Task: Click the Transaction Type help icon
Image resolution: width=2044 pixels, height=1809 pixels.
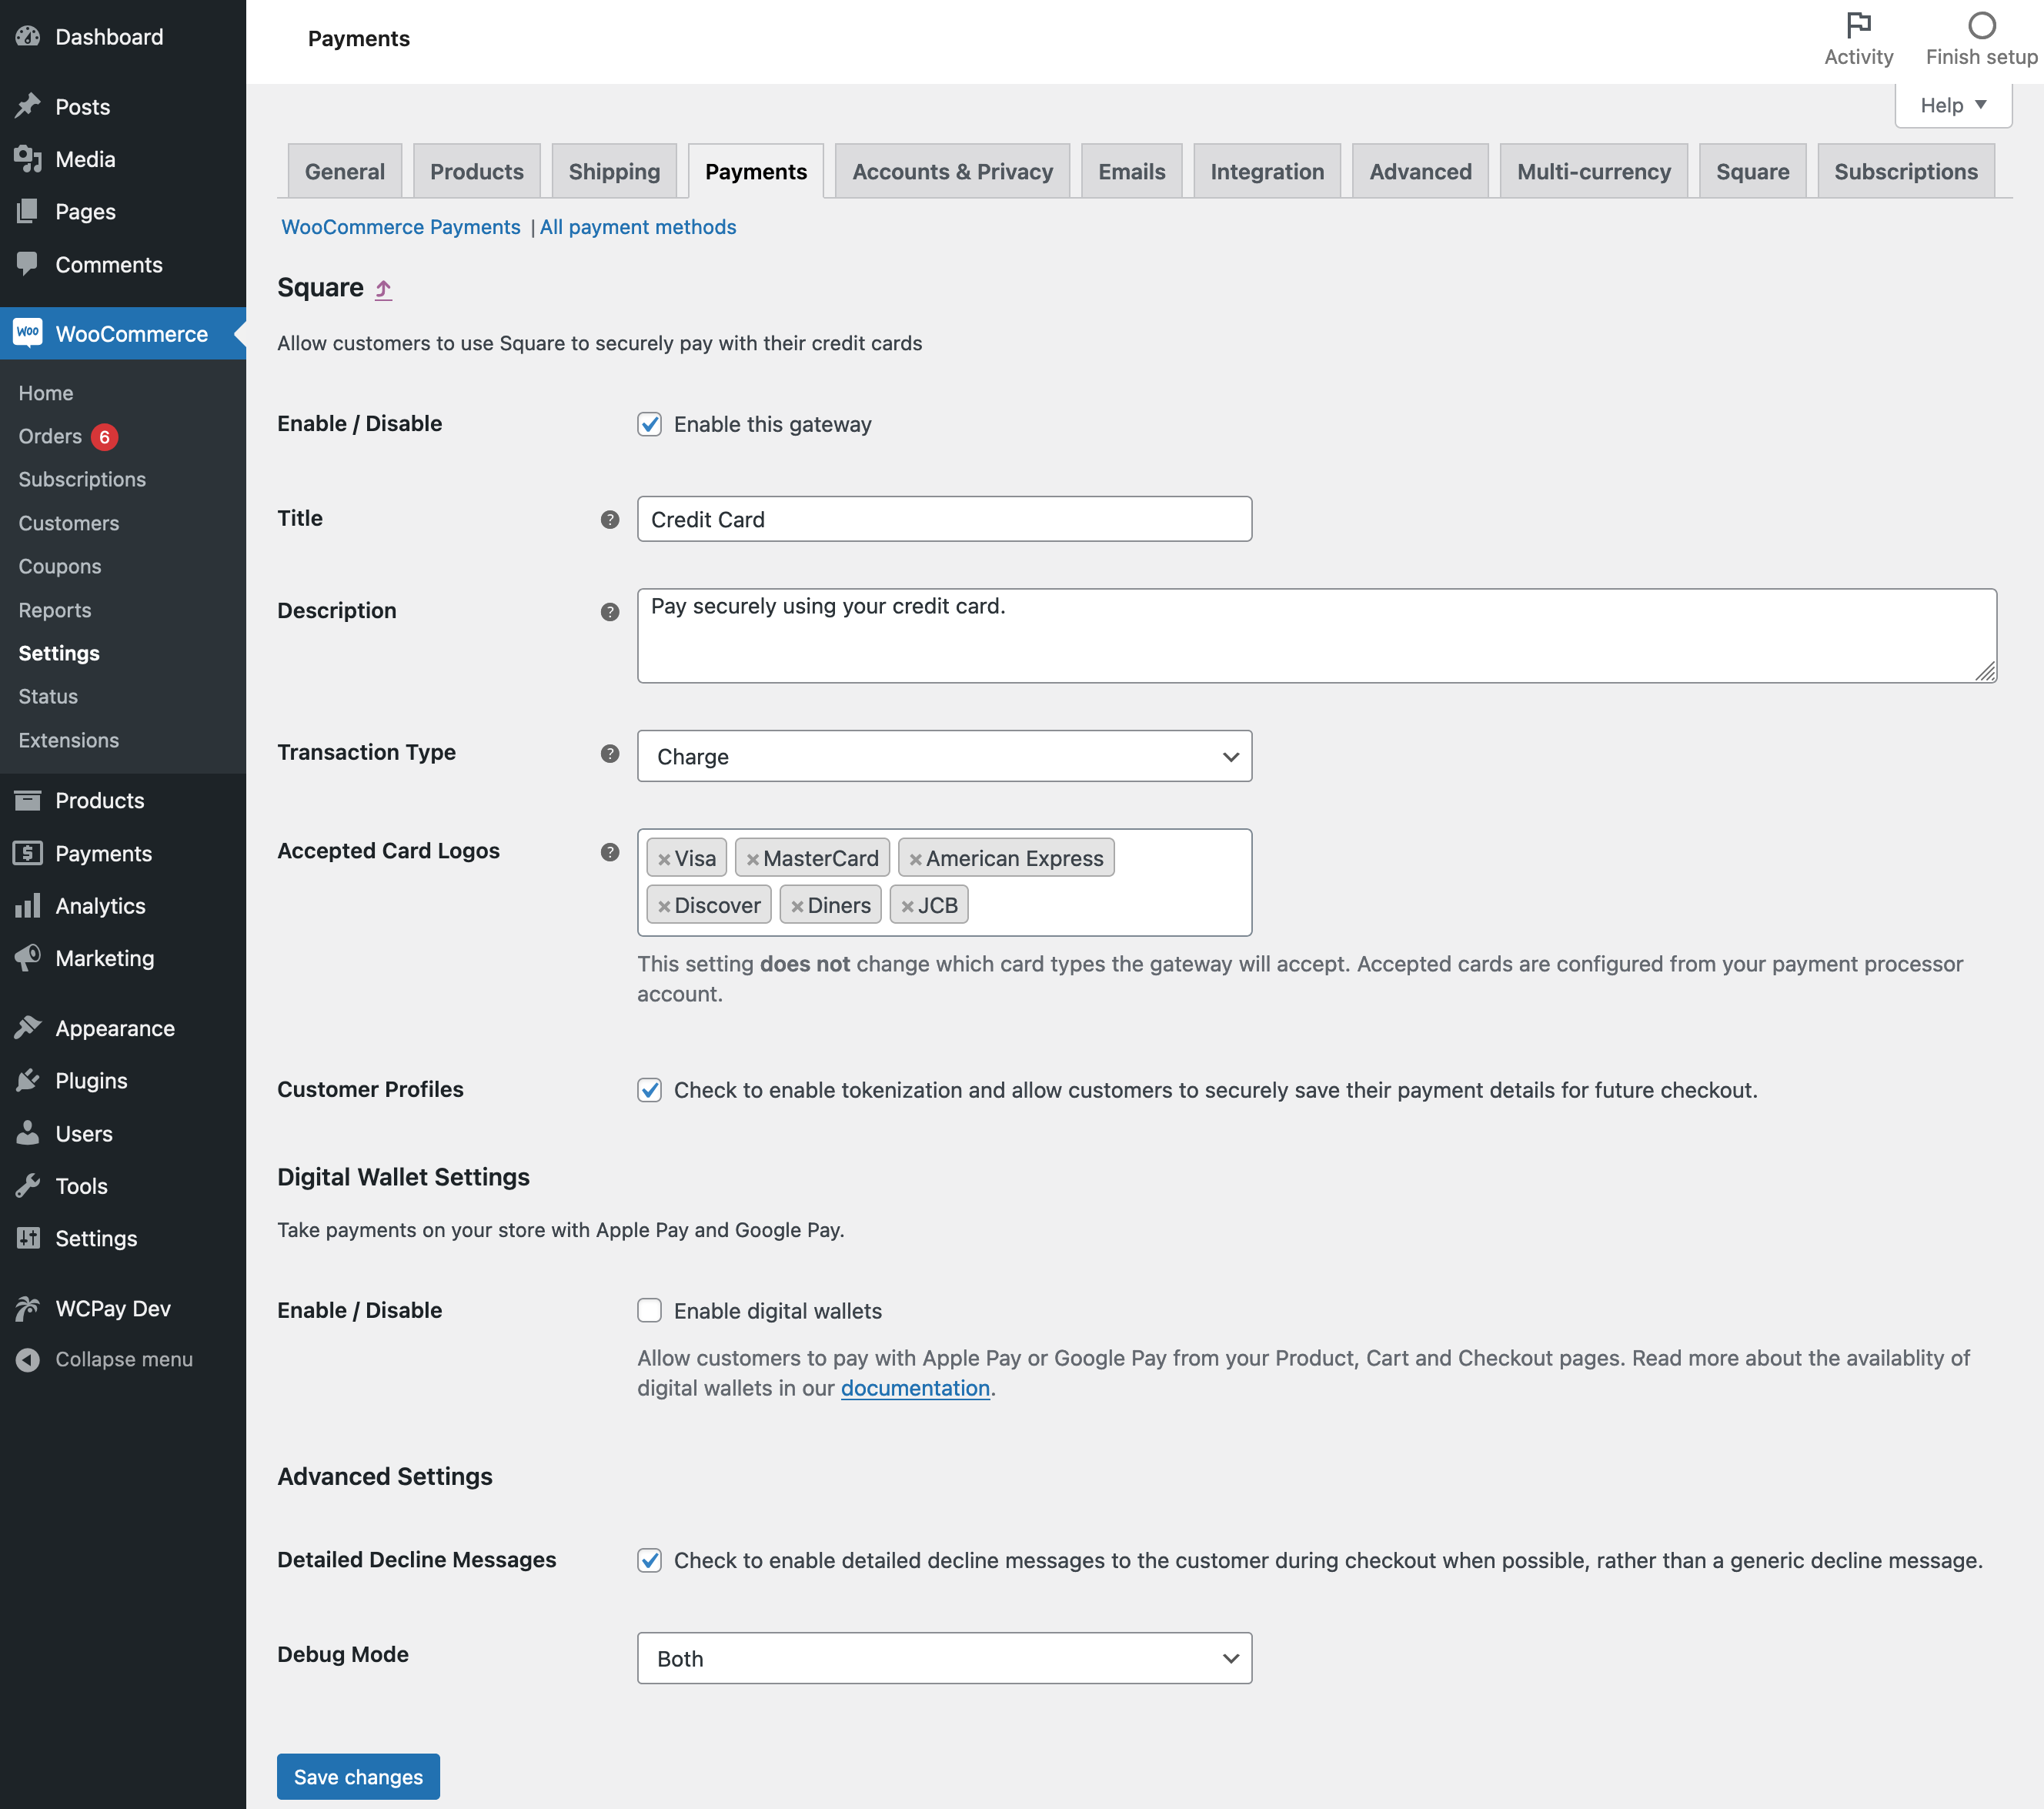Action: (x=609, y=753)
